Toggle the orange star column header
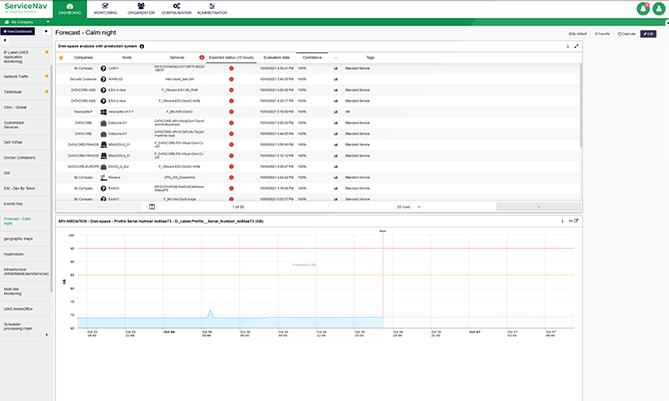The width and height of the screenshot is (669, 401). 61,58
